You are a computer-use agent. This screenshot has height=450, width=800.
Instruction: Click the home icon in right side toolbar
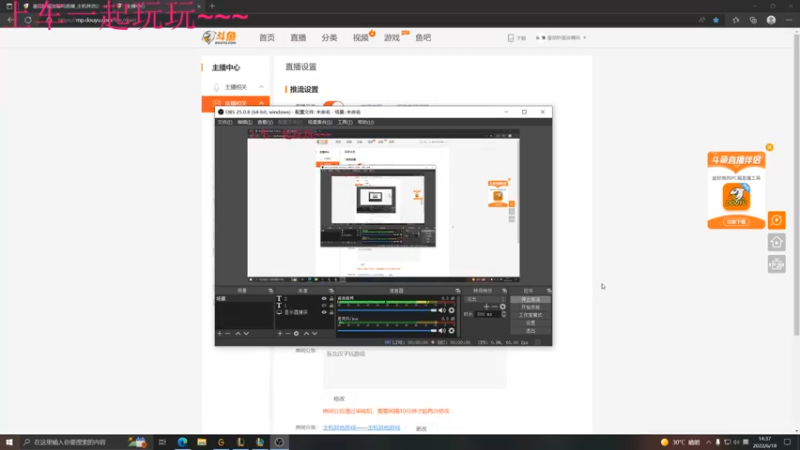click(777, 242)
